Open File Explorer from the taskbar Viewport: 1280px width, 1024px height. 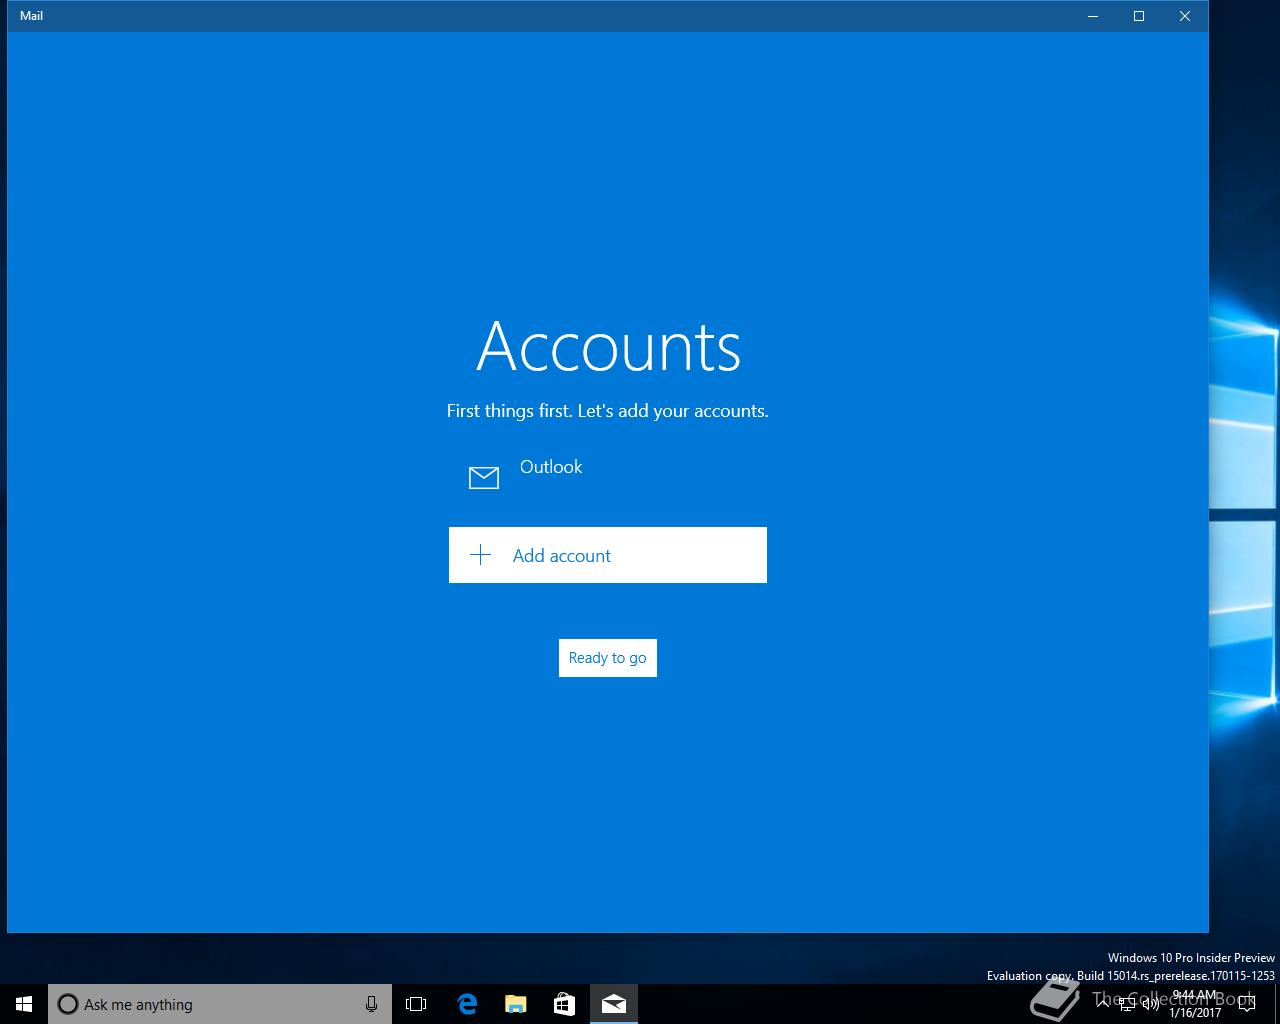[515, 1004]
